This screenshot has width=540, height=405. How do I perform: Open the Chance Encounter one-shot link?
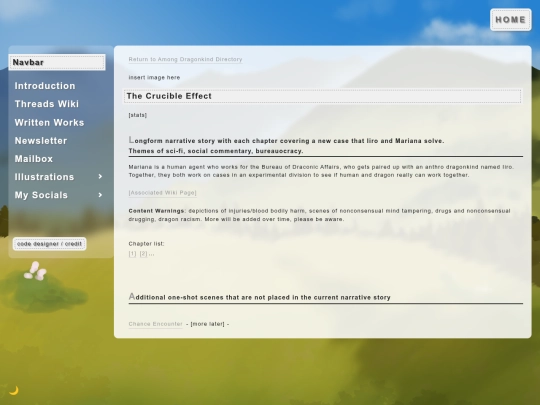(x=155, y=324)
